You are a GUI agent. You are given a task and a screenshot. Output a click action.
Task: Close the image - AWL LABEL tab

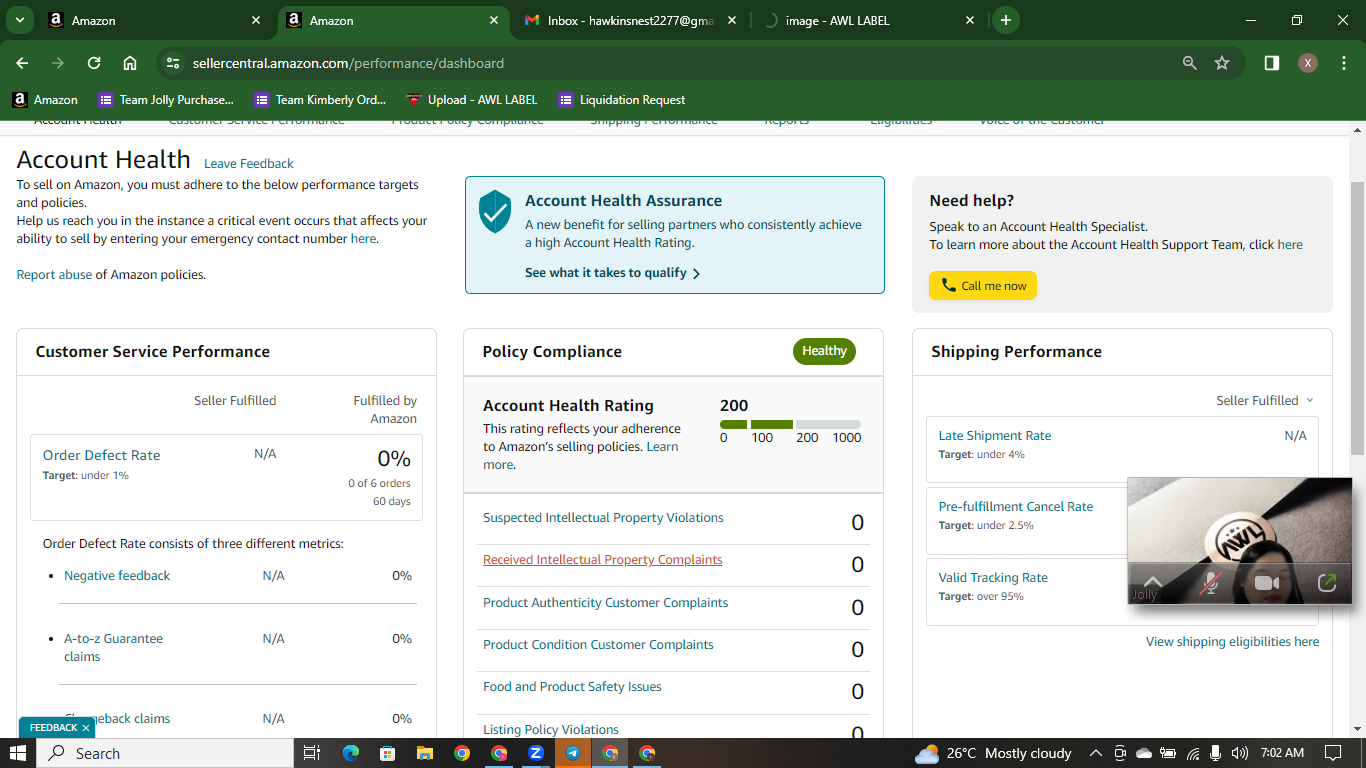(x=970, y=20)
